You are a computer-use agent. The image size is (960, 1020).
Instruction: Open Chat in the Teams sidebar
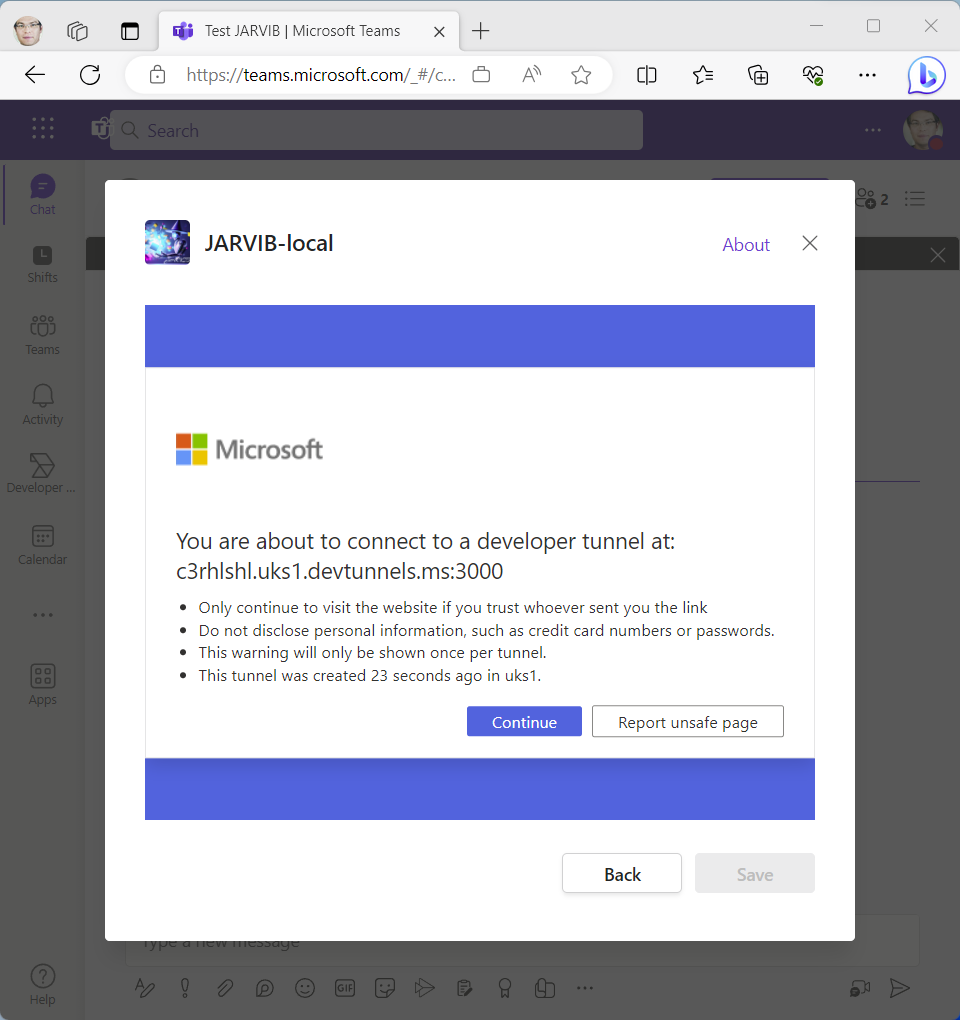42,195
